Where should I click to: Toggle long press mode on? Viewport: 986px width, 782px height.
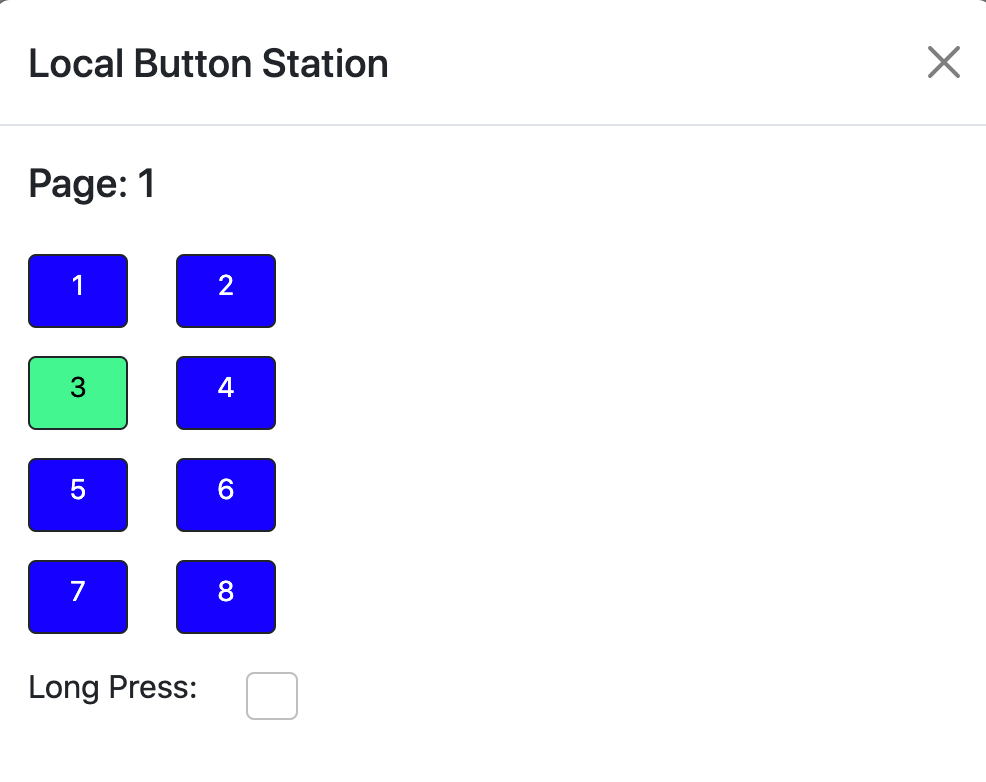click(272, 696)
